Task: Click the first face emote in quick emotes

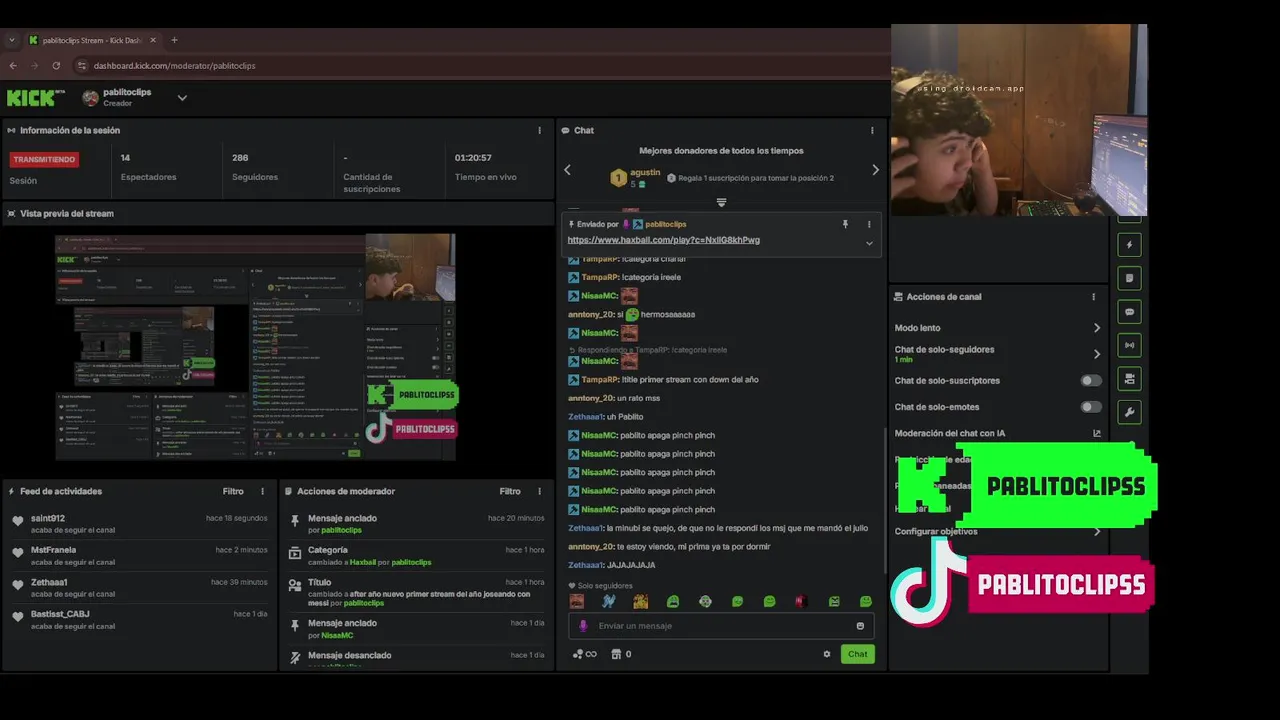Action: coord(577,601)
